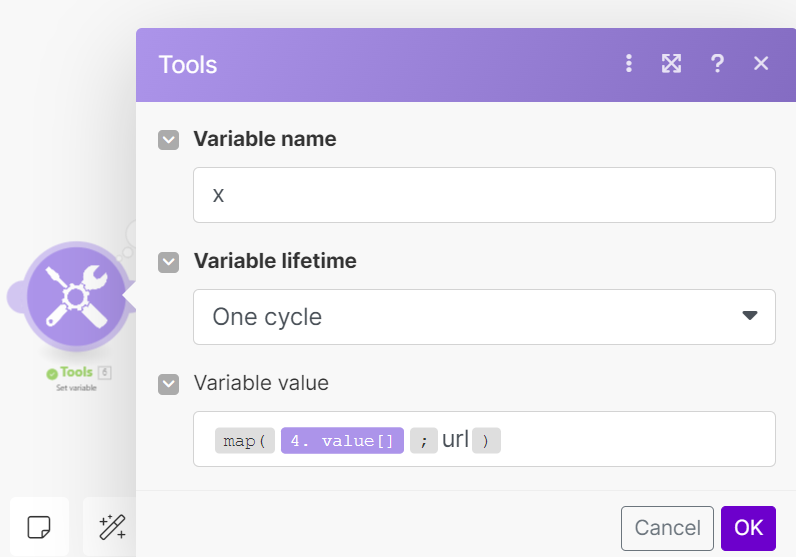Screen dimensions: 796x557
Task: Open the One cycle lifetime dropdown
Action: pos(470,317)
